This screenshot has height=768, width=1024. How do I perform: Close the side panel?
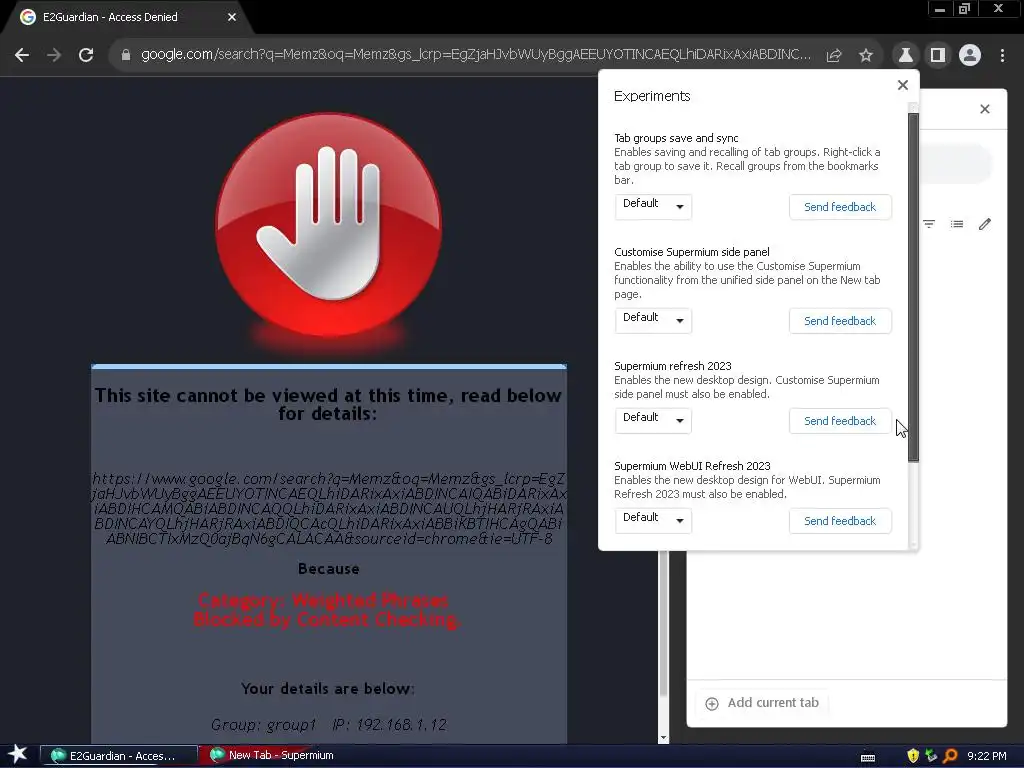[985, 109]
